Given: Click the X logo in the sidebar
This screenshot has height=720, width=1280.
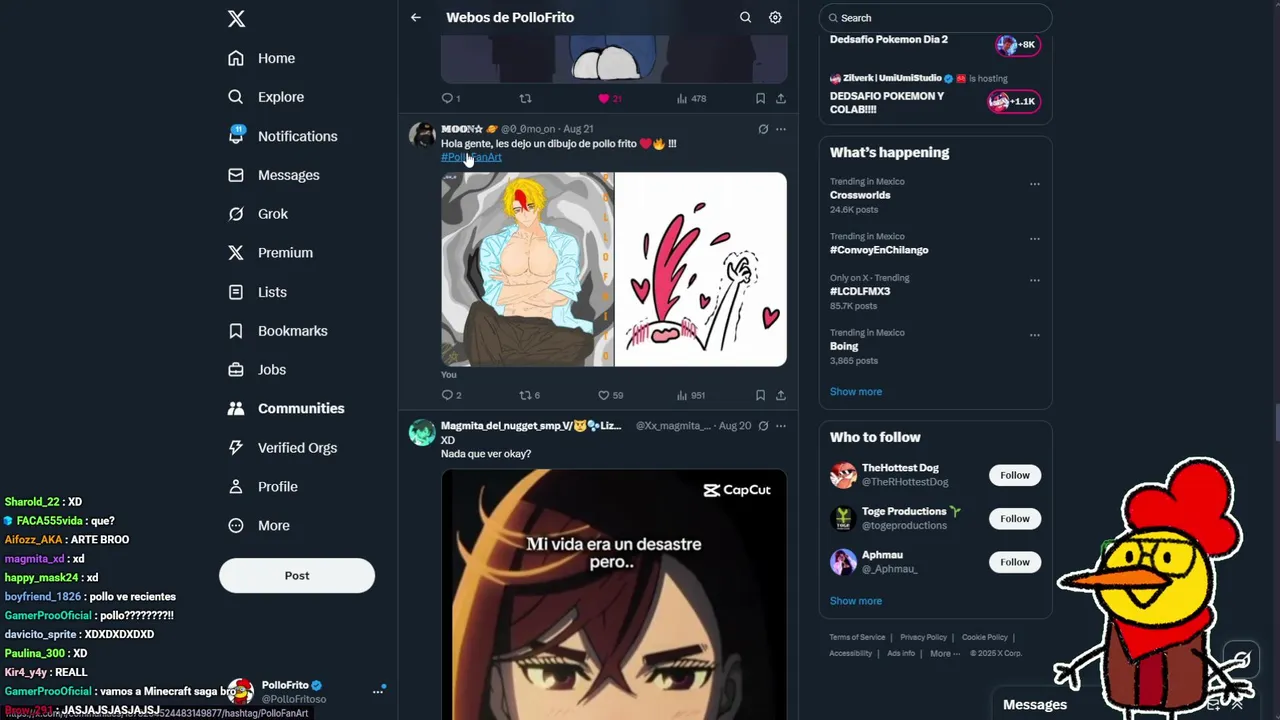Looking at the screenshot, I should pos(236,18).
